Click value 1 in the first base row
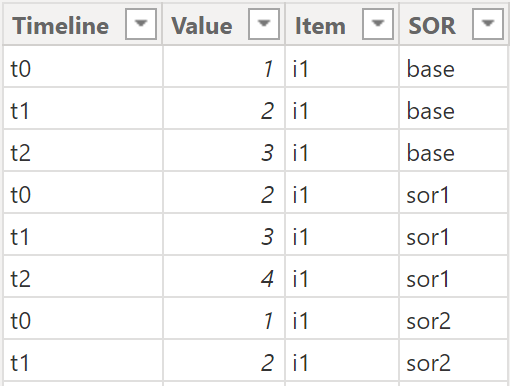Screen dimensions: 510x386 (x=224, y=66)
